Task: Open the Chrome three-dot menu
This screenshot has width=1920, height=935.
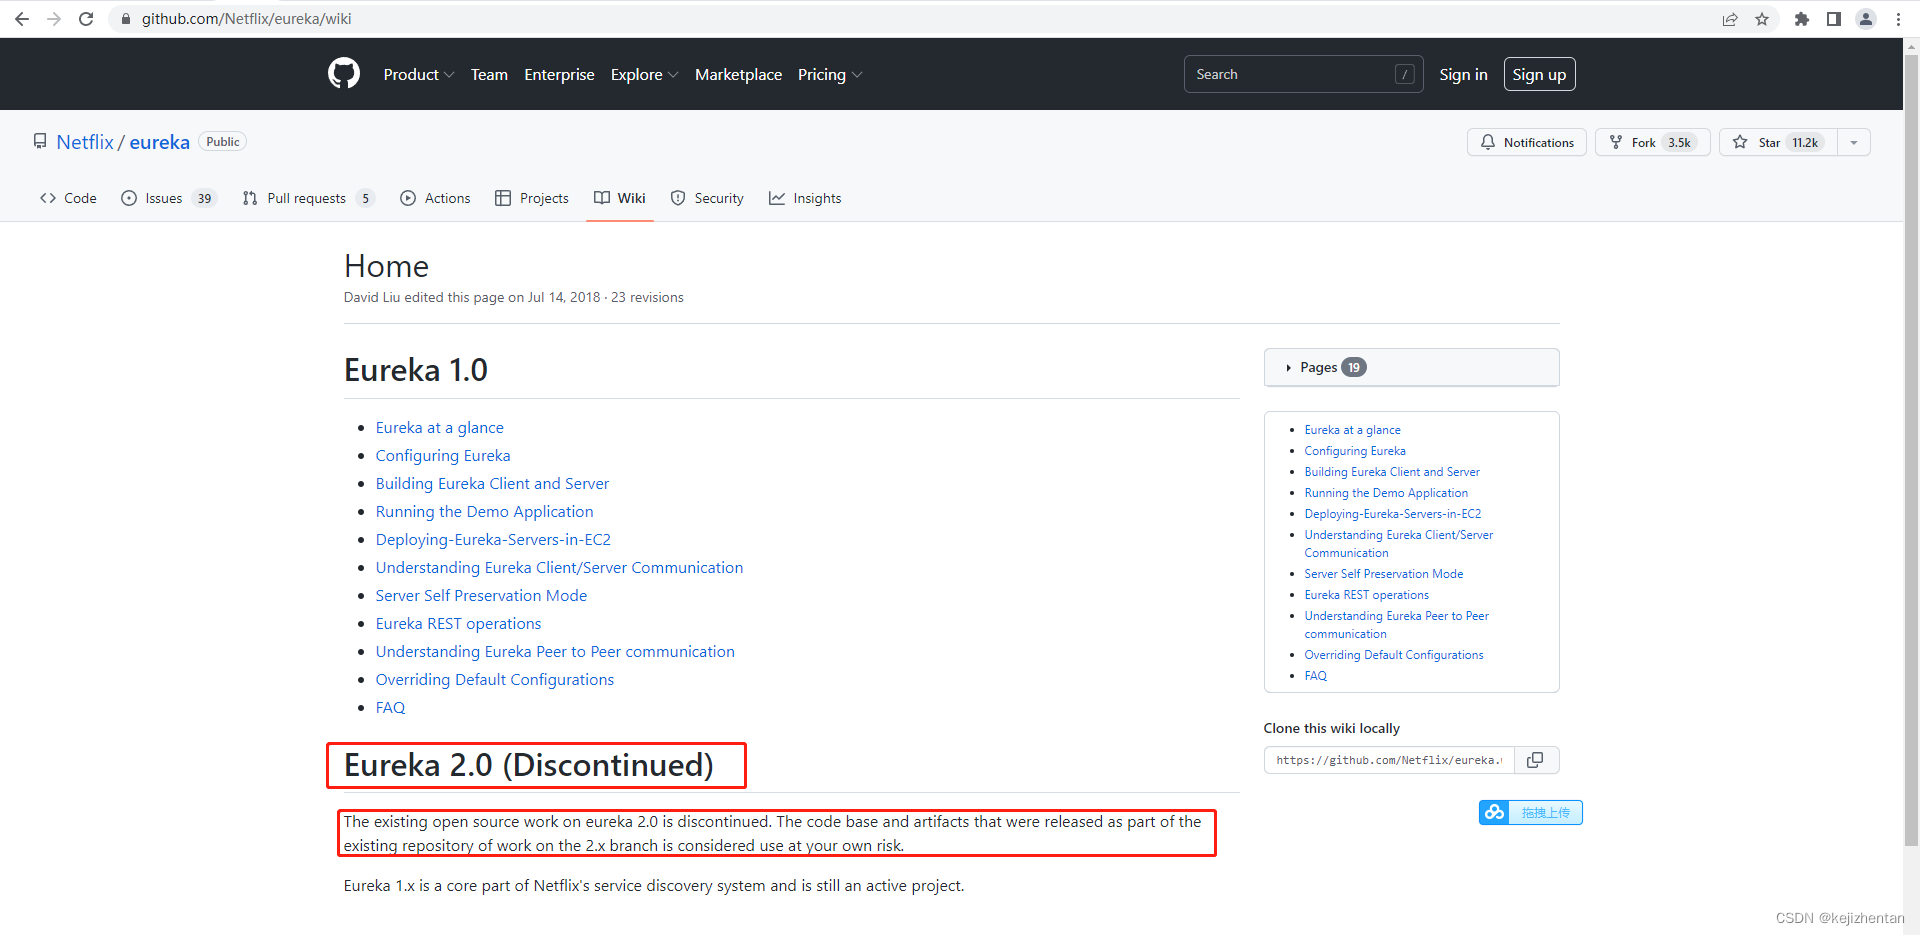Action: pyautogui.click(x=1898, y=19)
